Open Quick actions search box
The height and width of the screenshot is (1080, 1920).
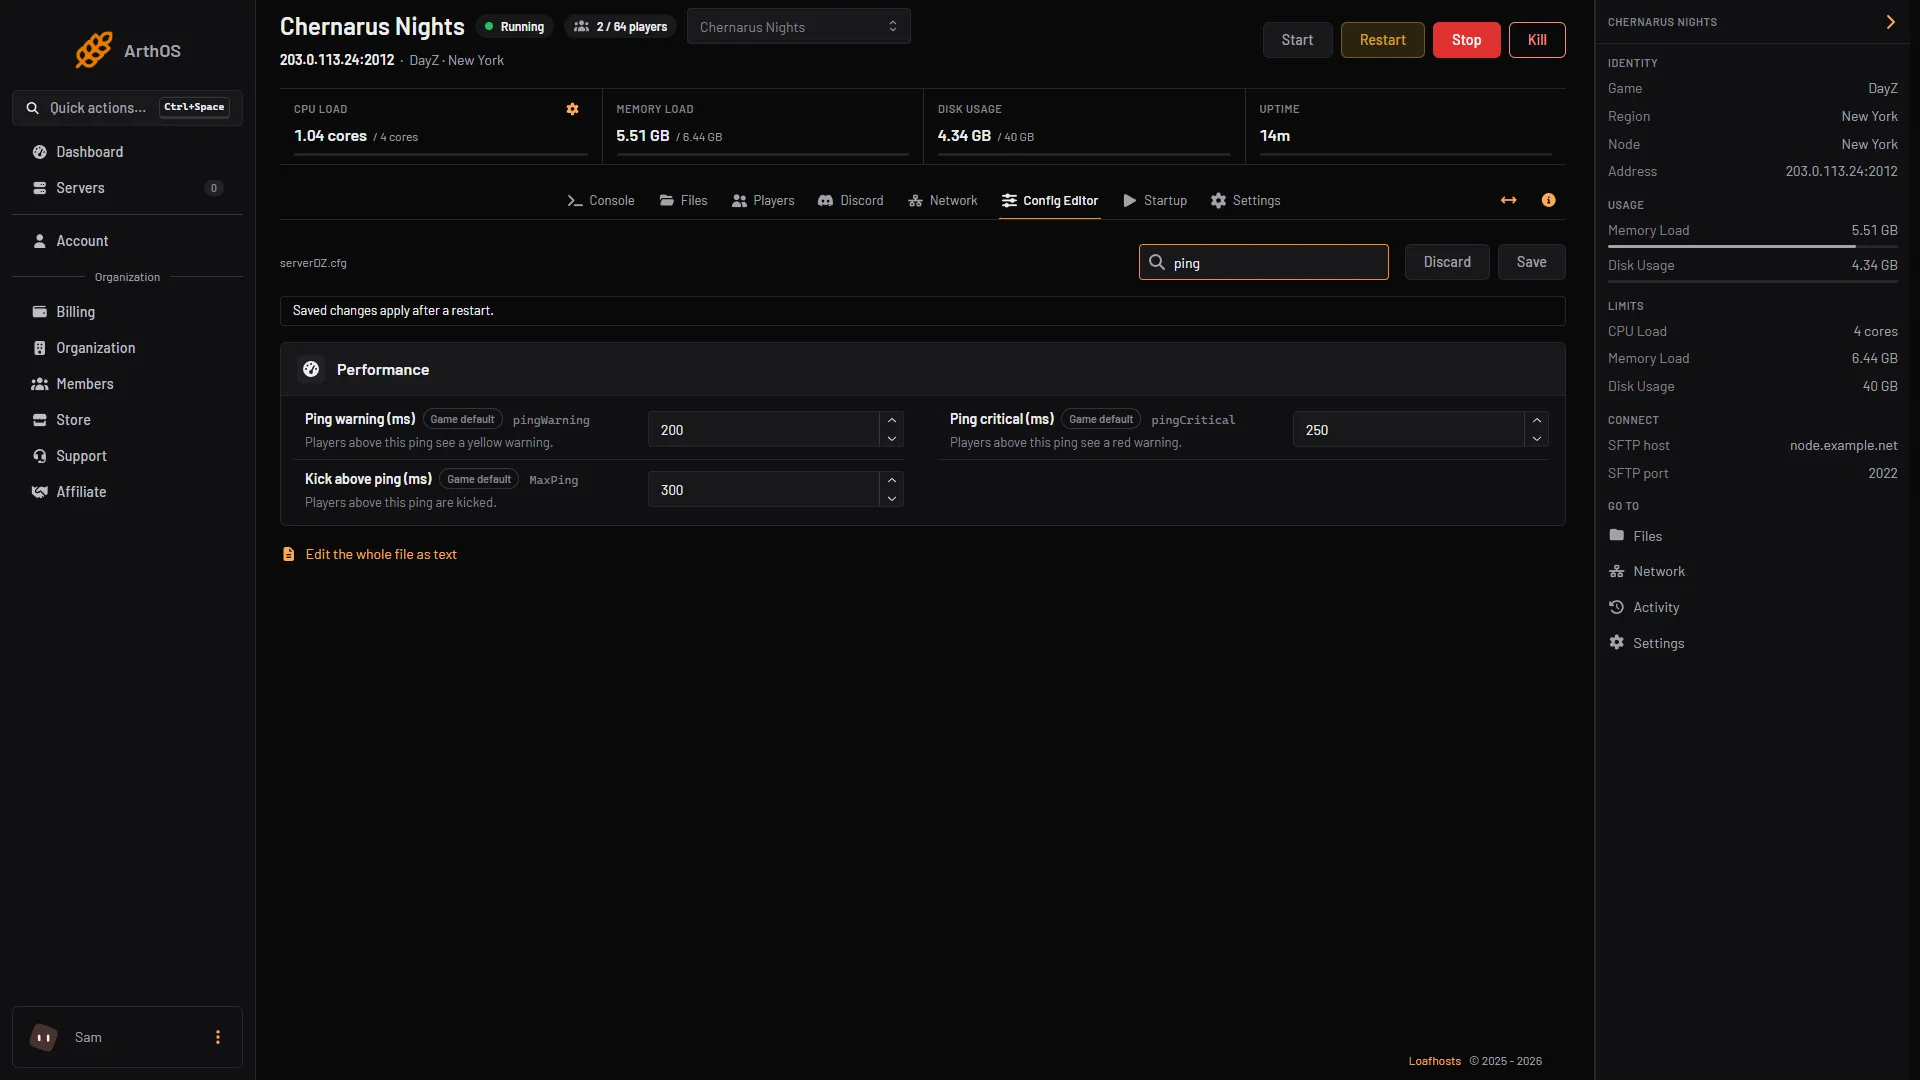click(x=127, y=108)
